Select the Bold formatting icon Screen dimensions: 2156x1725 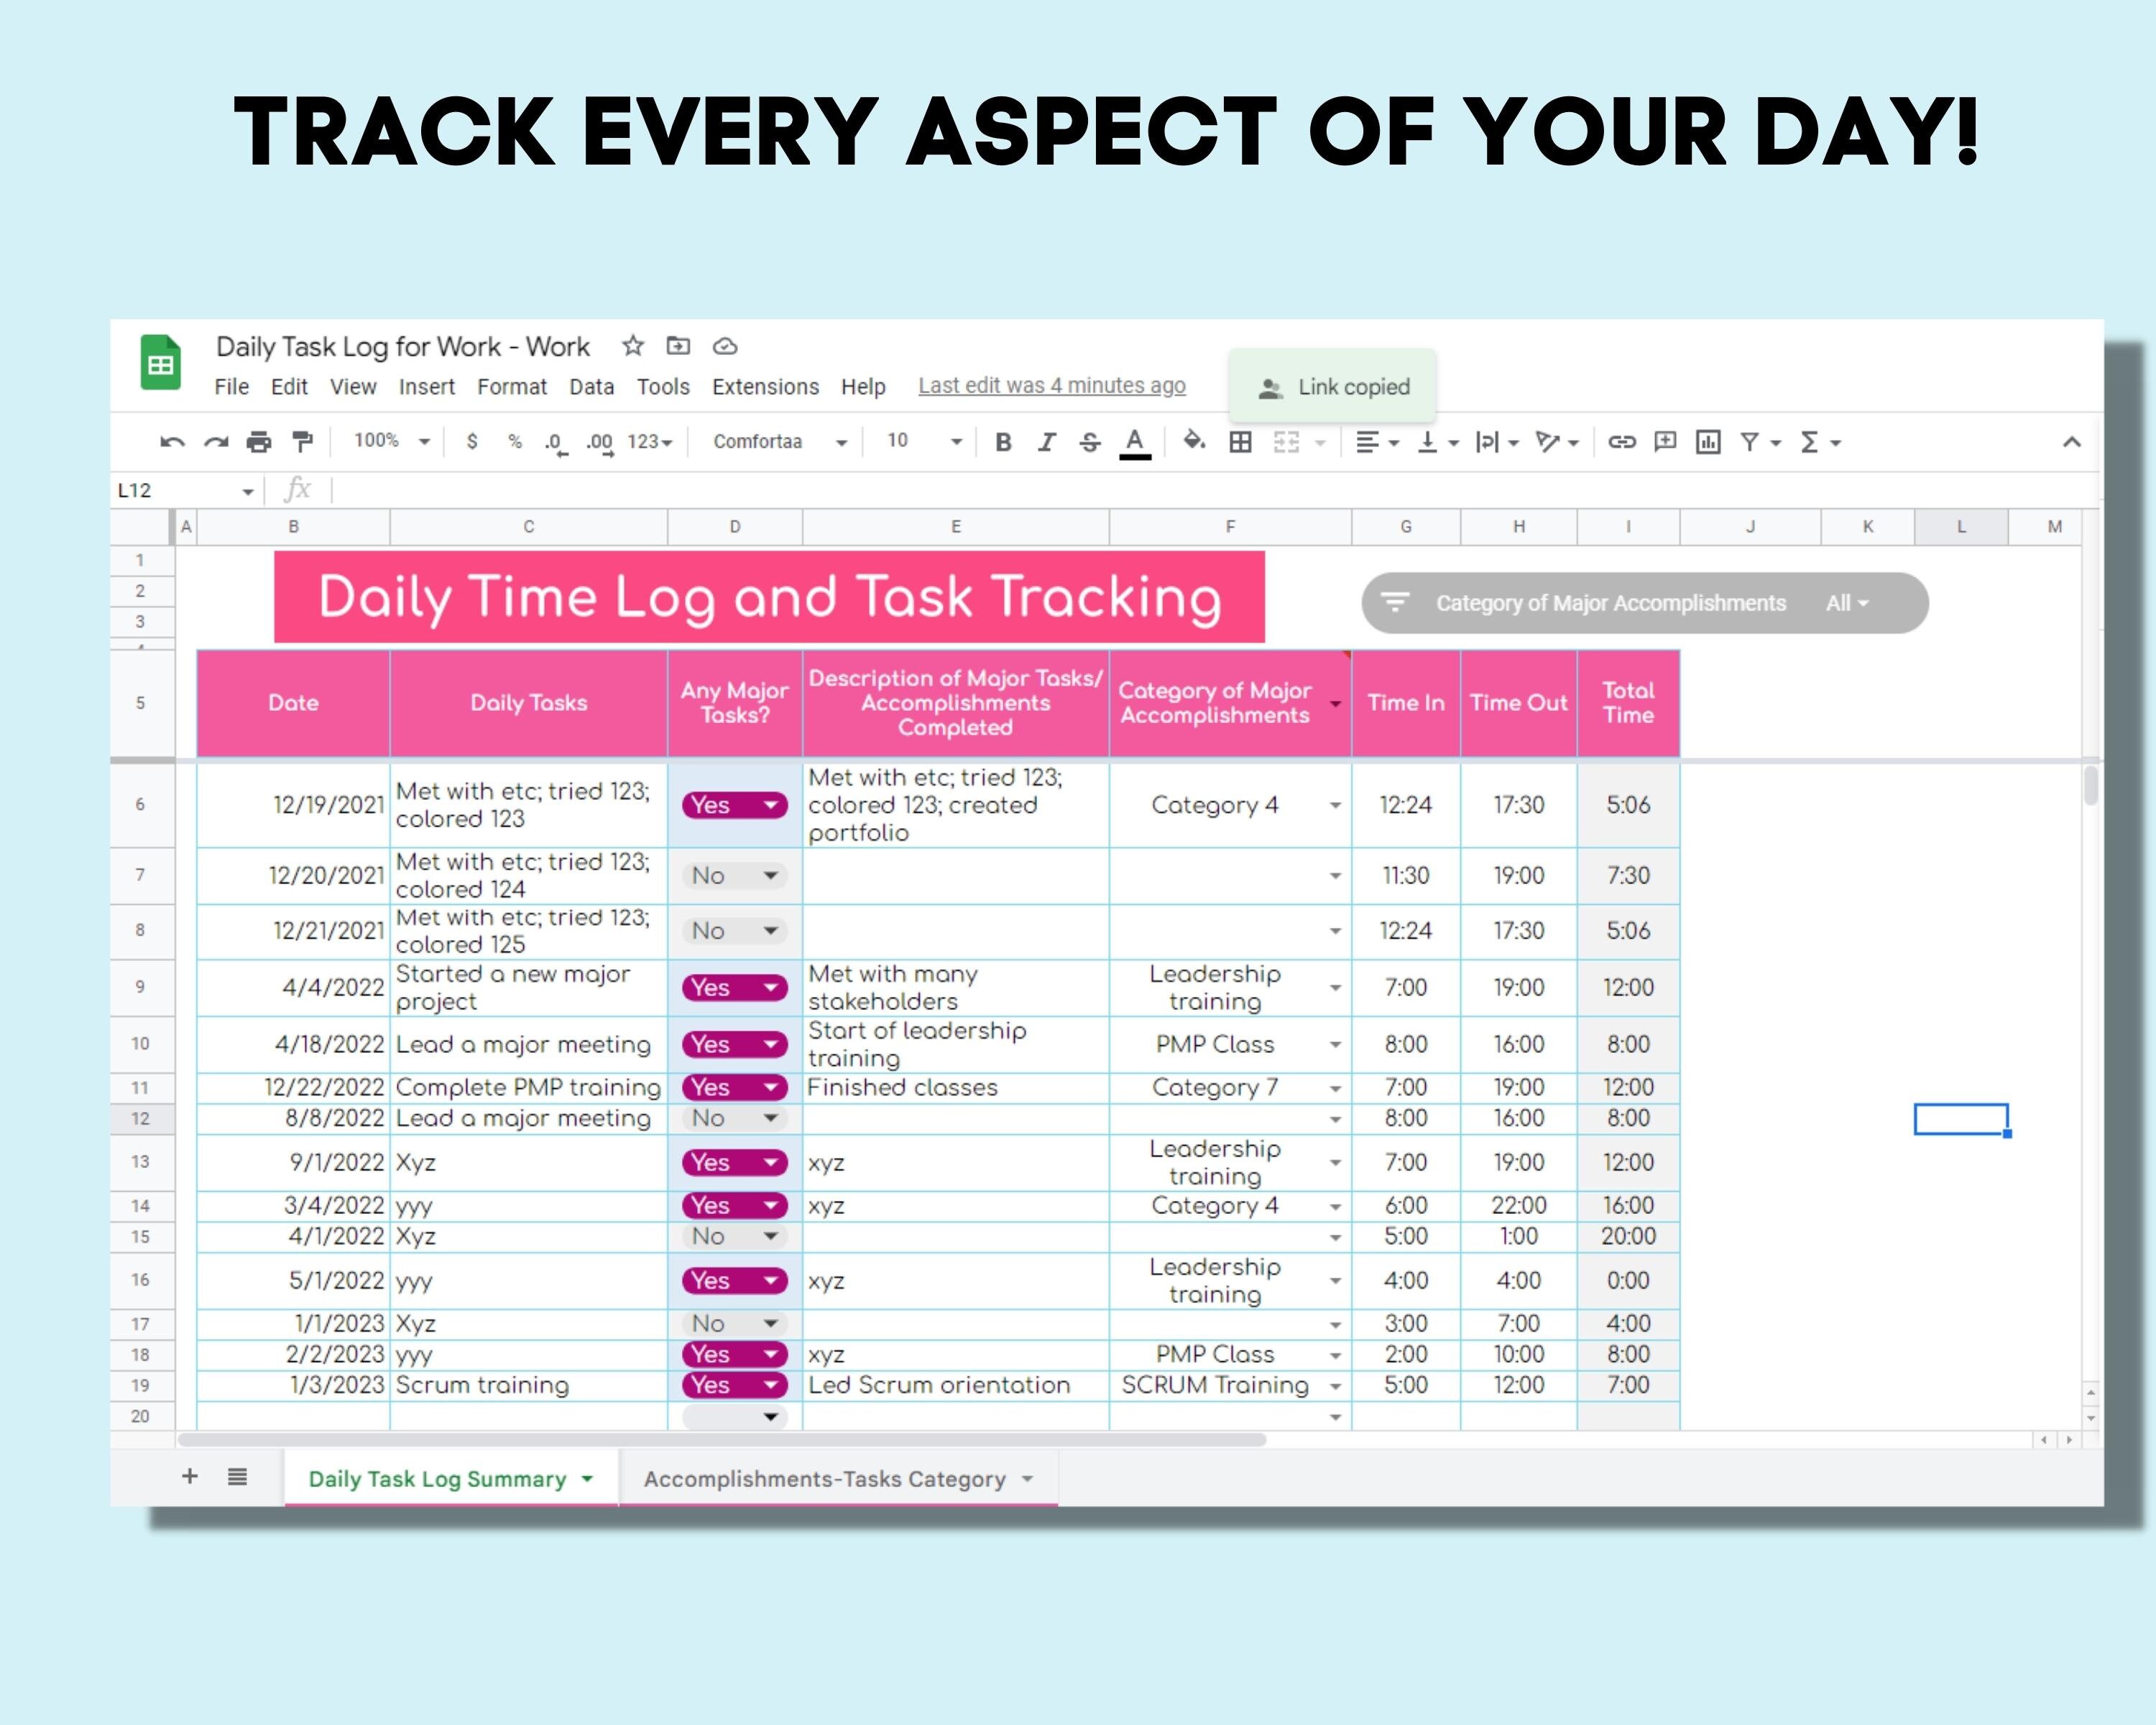tap(1003, 441)
